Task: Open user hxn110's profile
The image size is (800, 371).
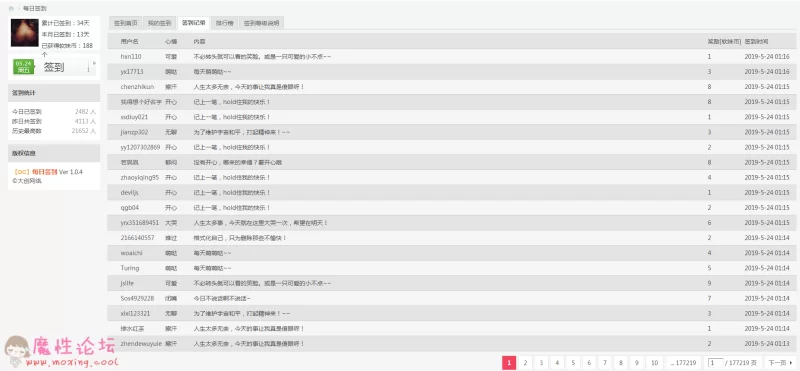Action: (131, 57)
